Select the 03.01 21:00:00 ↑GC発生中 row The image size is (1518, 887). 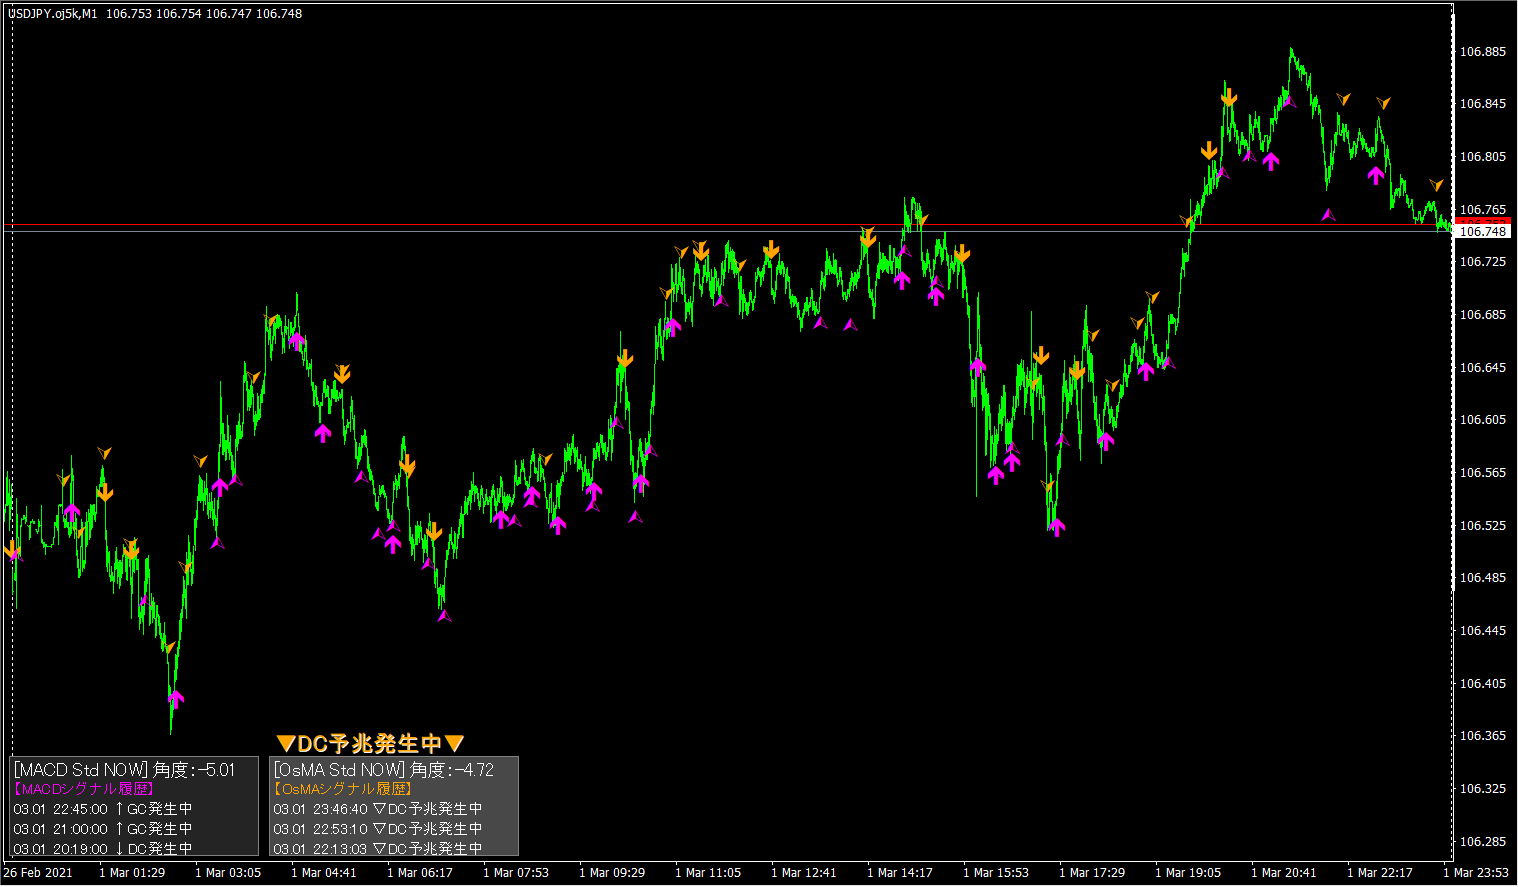[103, 829]
